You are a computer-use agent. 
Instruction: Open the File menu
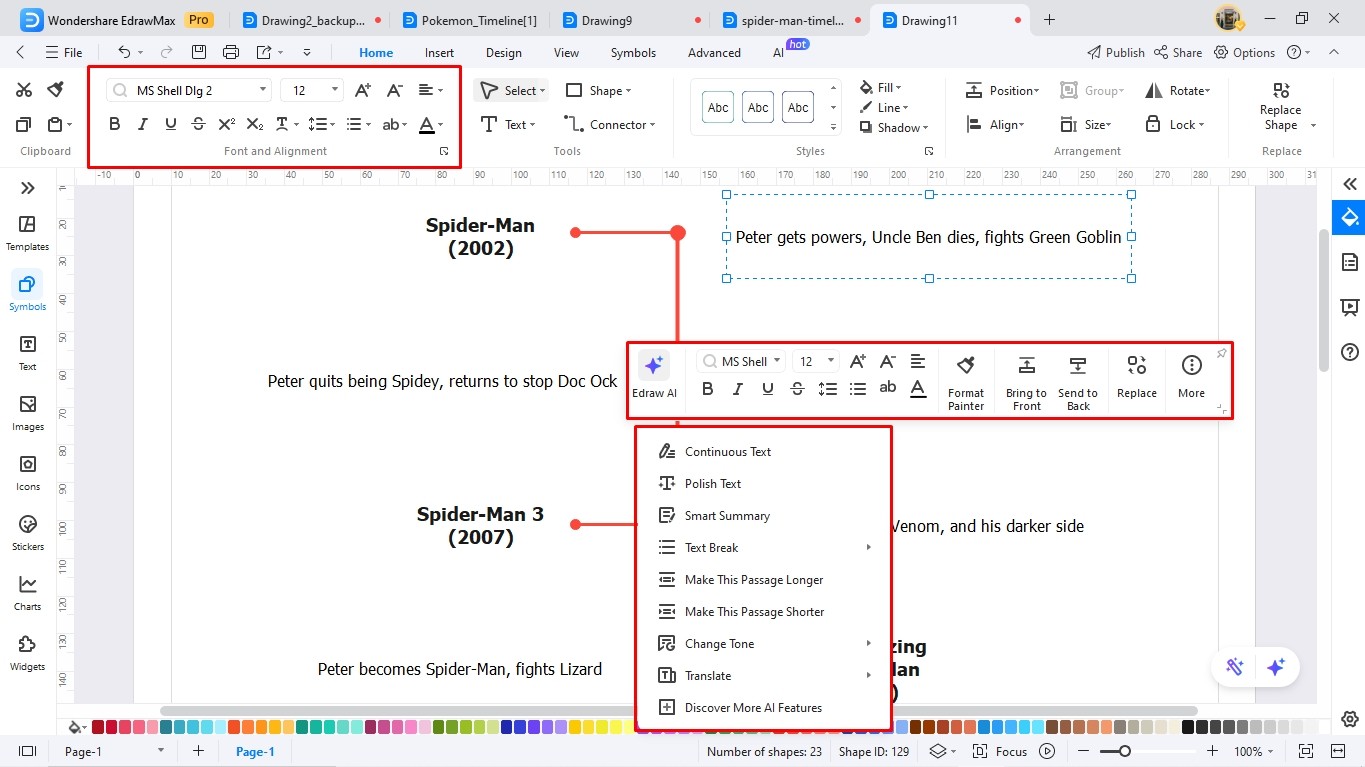[x=64, y=52]
